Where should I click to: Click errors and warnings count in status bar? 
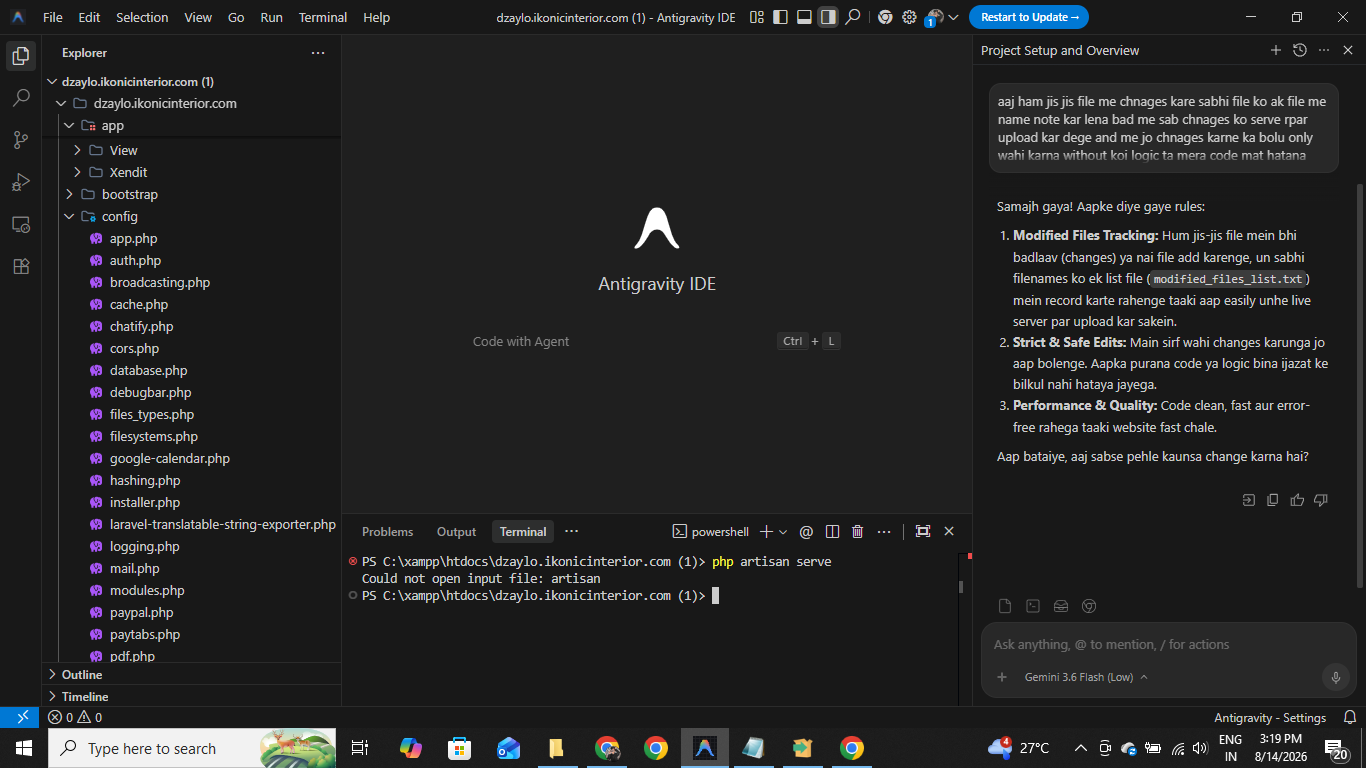[x=75, y=717]
